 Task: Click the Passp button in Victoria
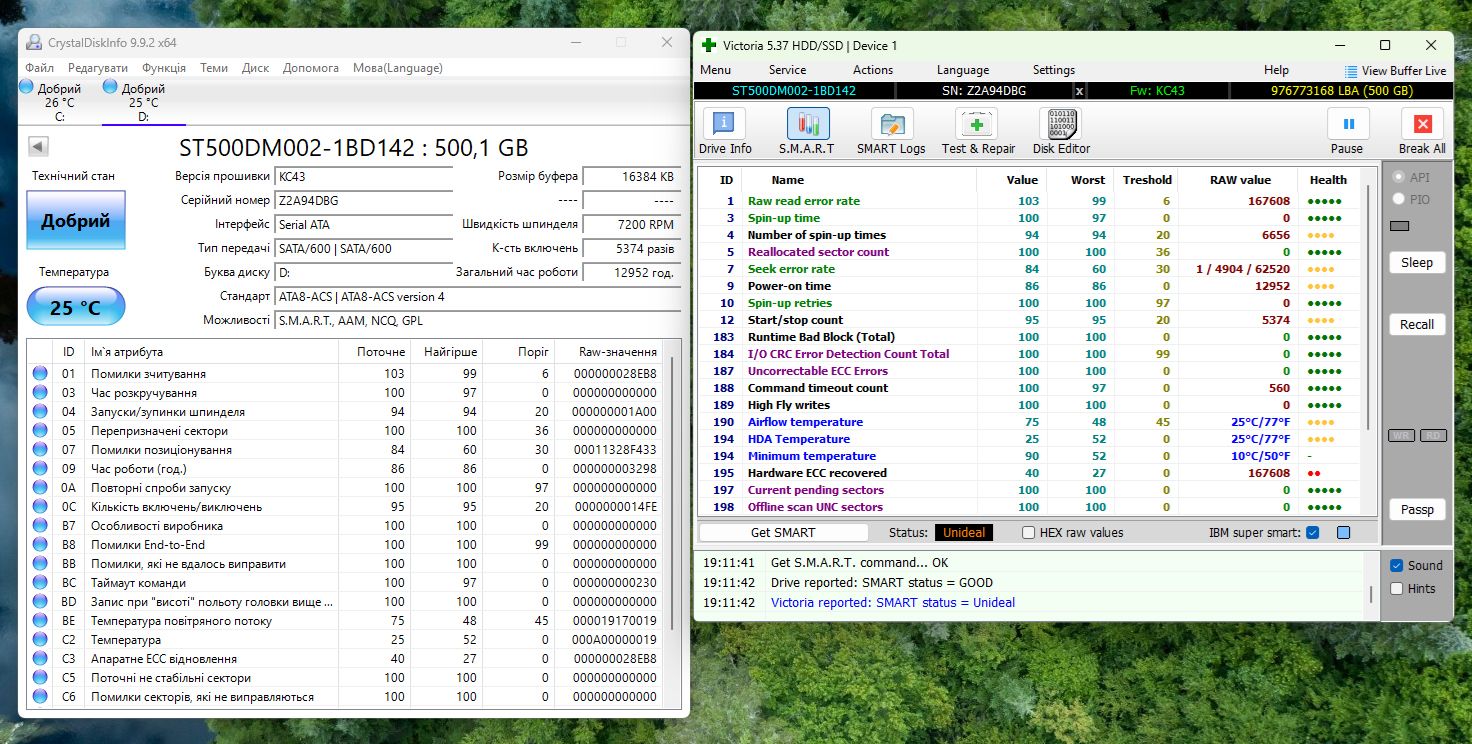point(1417,510)
